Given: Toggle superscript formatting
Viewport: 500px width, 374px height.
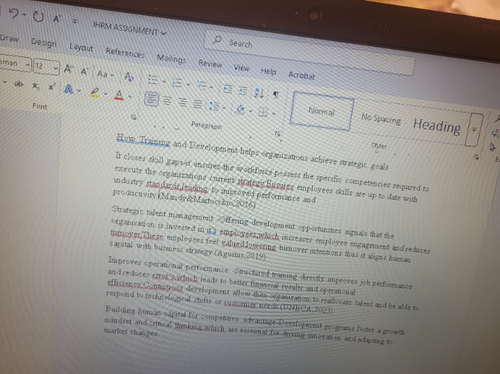Looking at the screenshot, I should tap(52, 87).
